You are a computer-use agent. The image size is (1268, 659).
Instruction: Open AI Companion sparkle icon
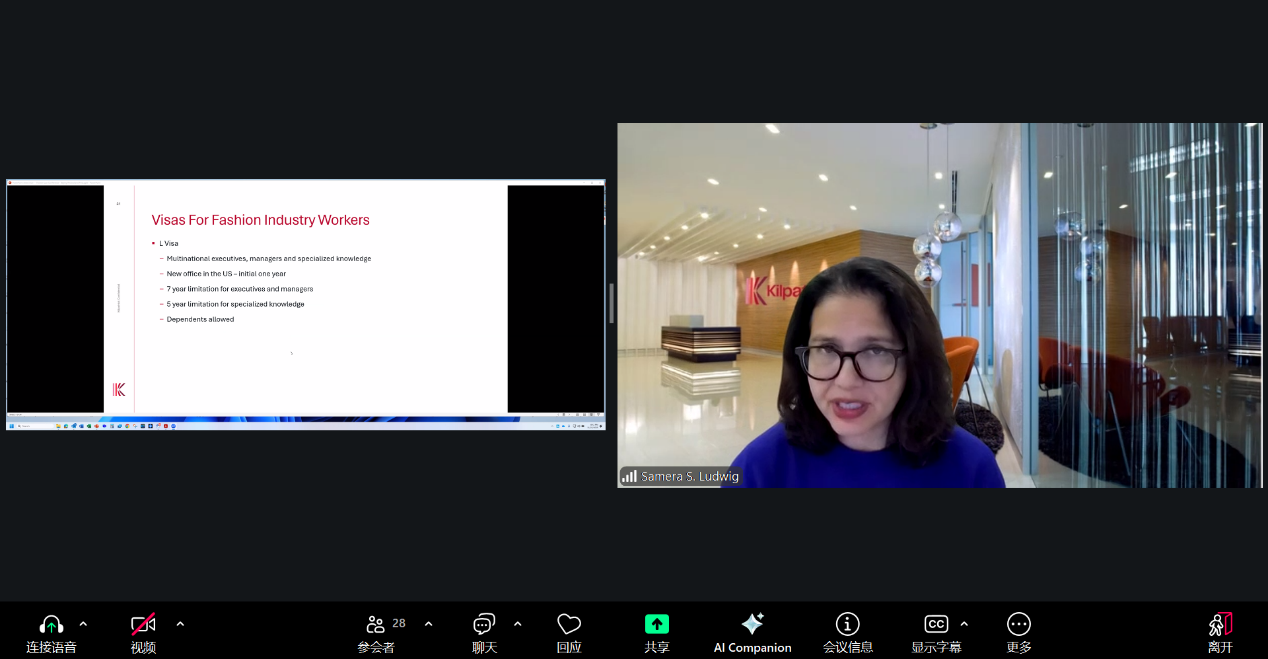pyautogui.click(x=752, y=625)
